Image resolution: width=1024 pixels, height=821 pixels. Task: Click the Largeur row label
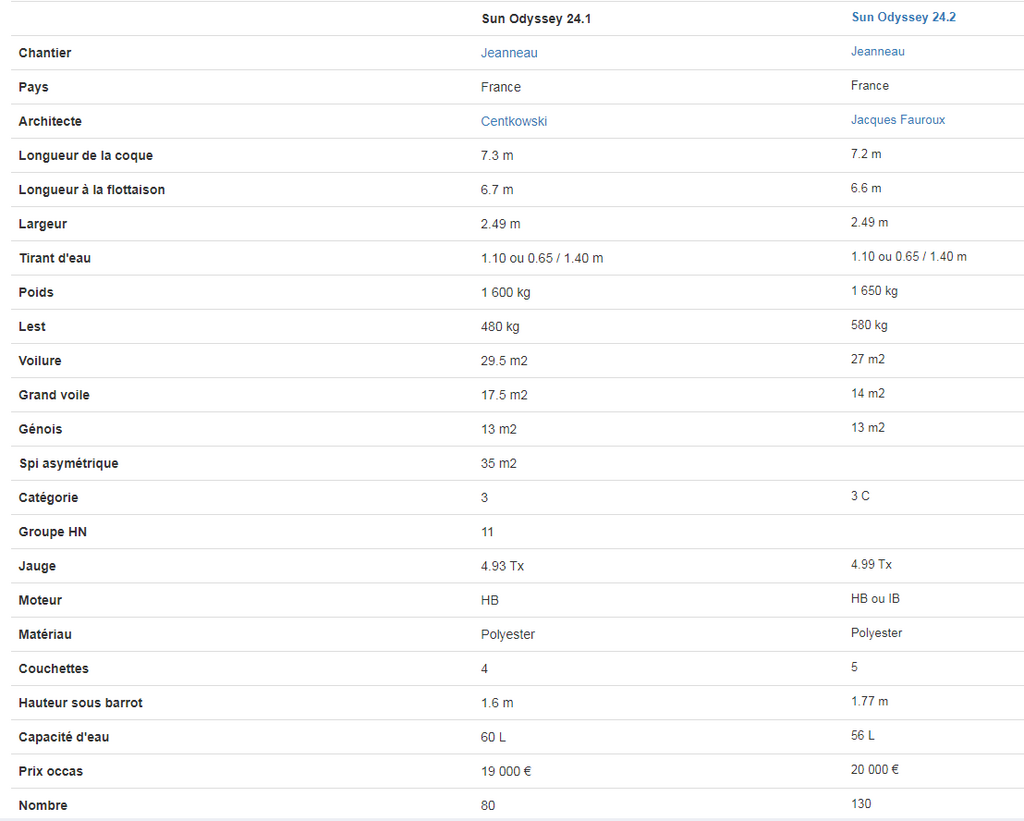(42, 224)
